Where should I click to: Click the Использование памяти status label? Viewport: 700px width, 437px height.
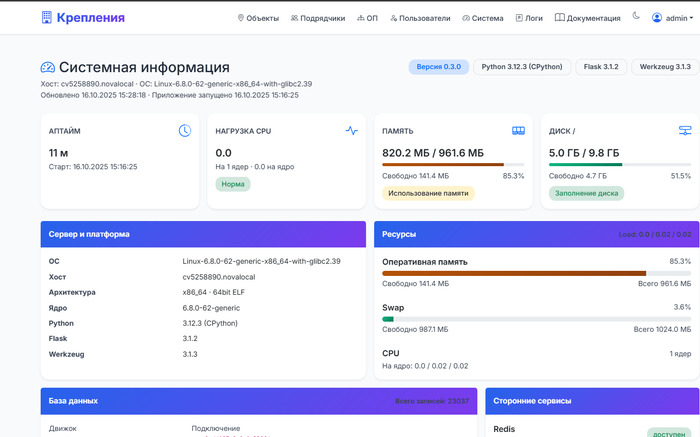pos(428,193)
